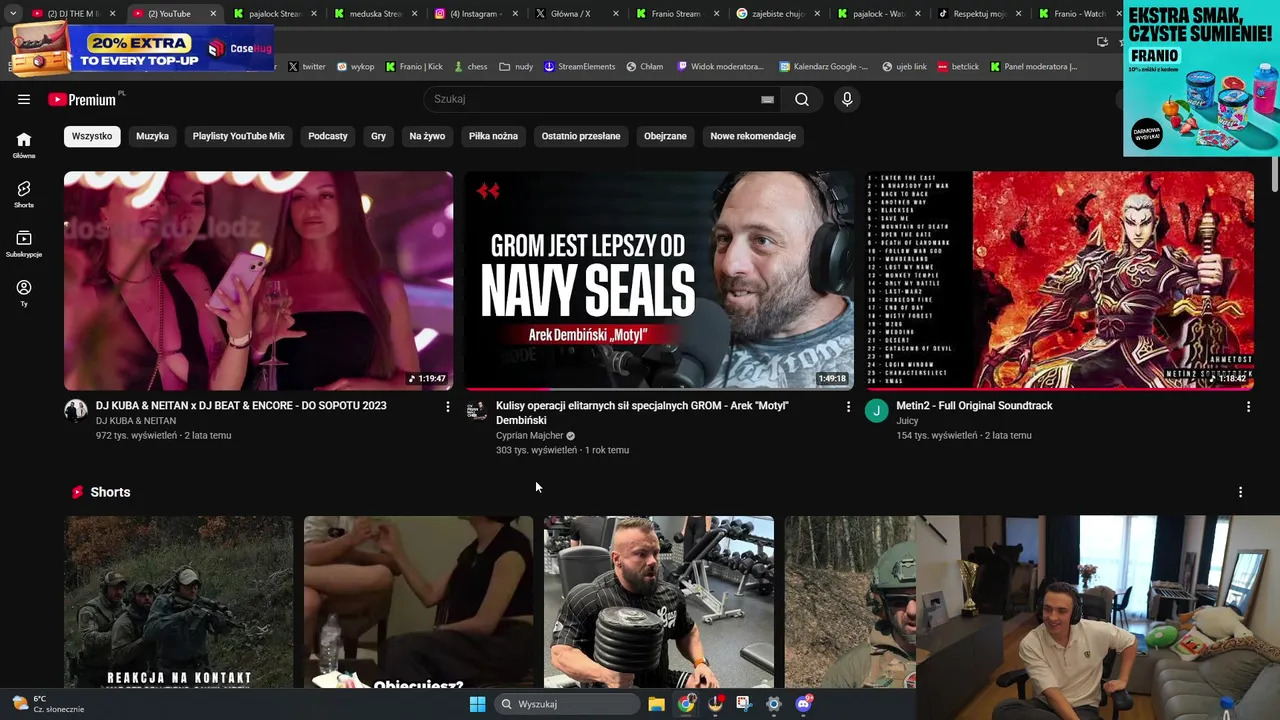Select Ostatnio przesłane filter chip
Viewport: 1280px width, 720px height.
pos(581,136)
